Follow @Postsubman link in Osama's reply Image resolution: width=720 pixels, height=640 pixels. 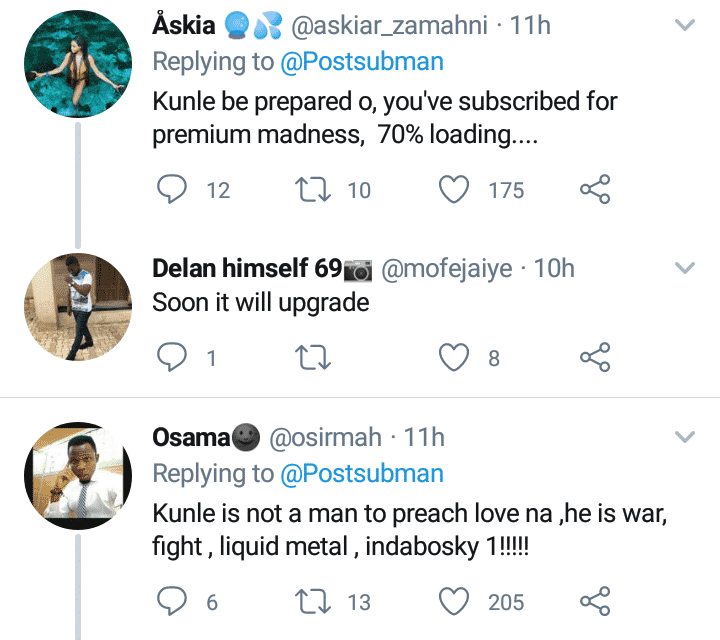(x=360, y=473)
